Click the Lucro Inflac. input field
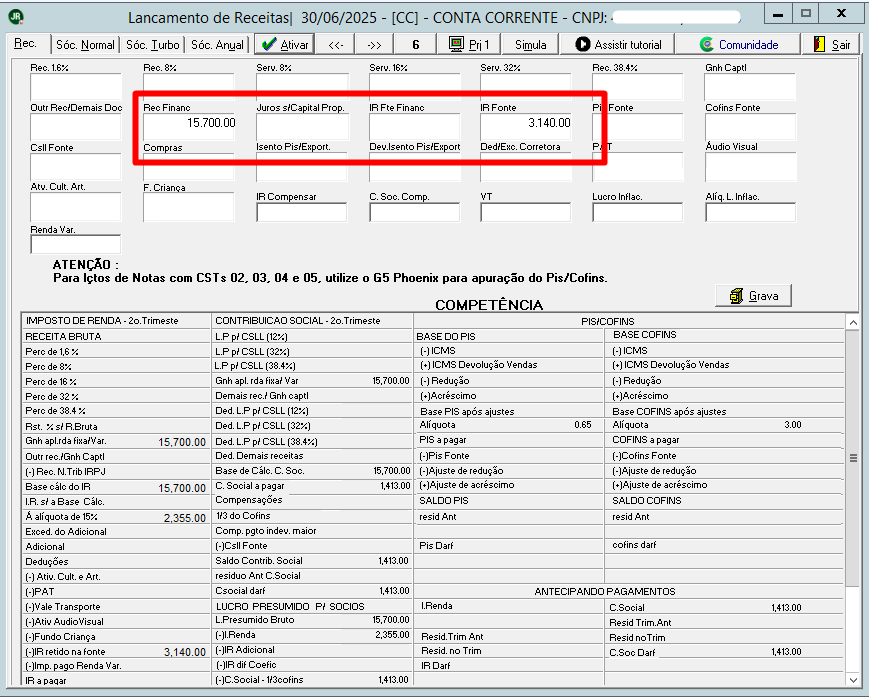869x698 pixels. click(x=638, y=212)
